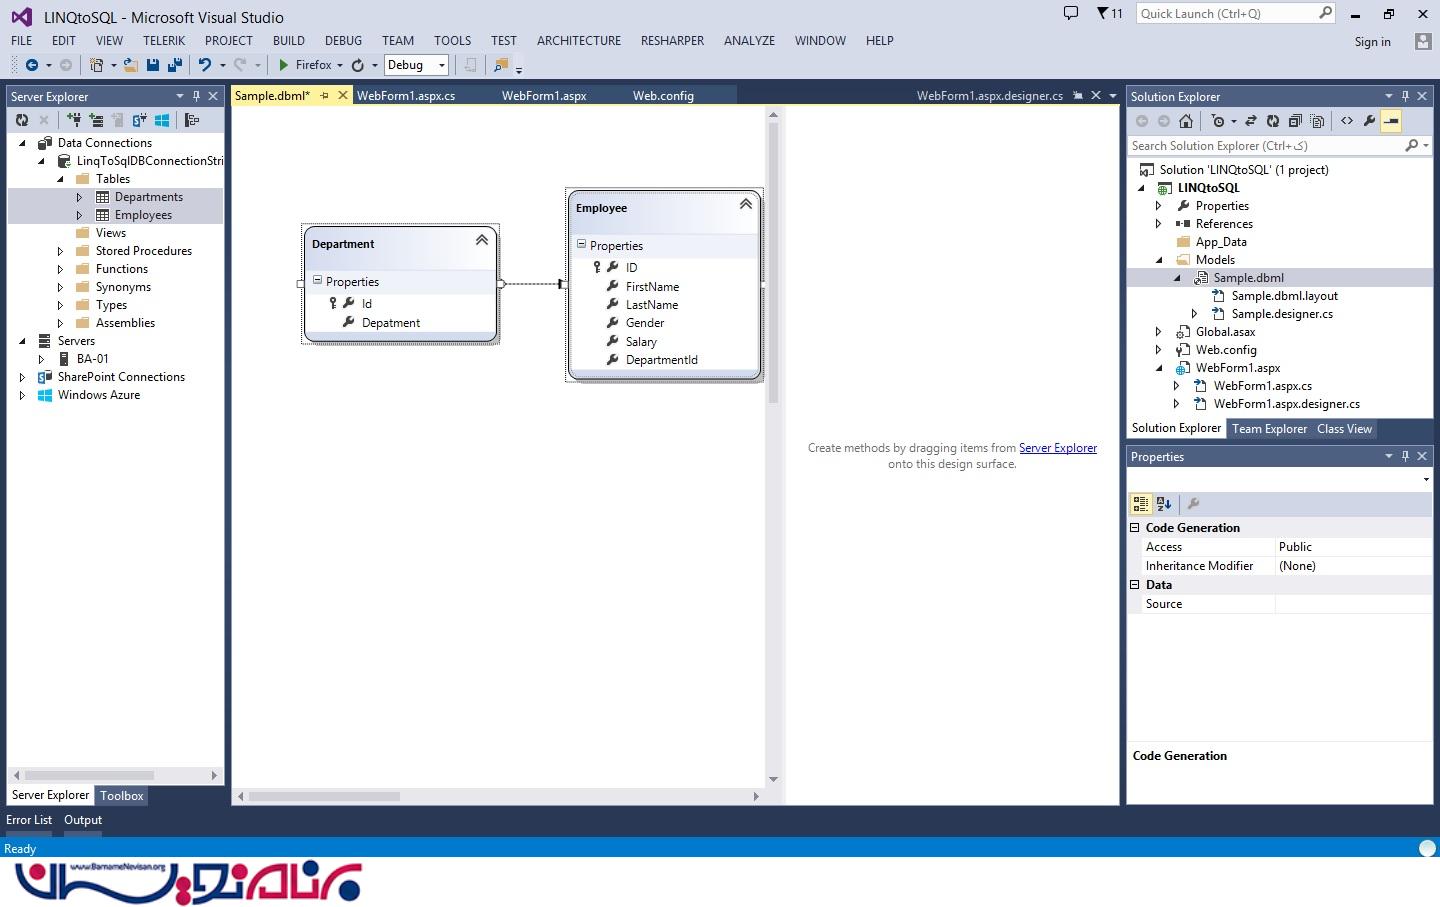Start debugging with the Firefox run button
The height and width of the screenshot is (907, 1440).
pyautogui.click(x=304, y=65)
